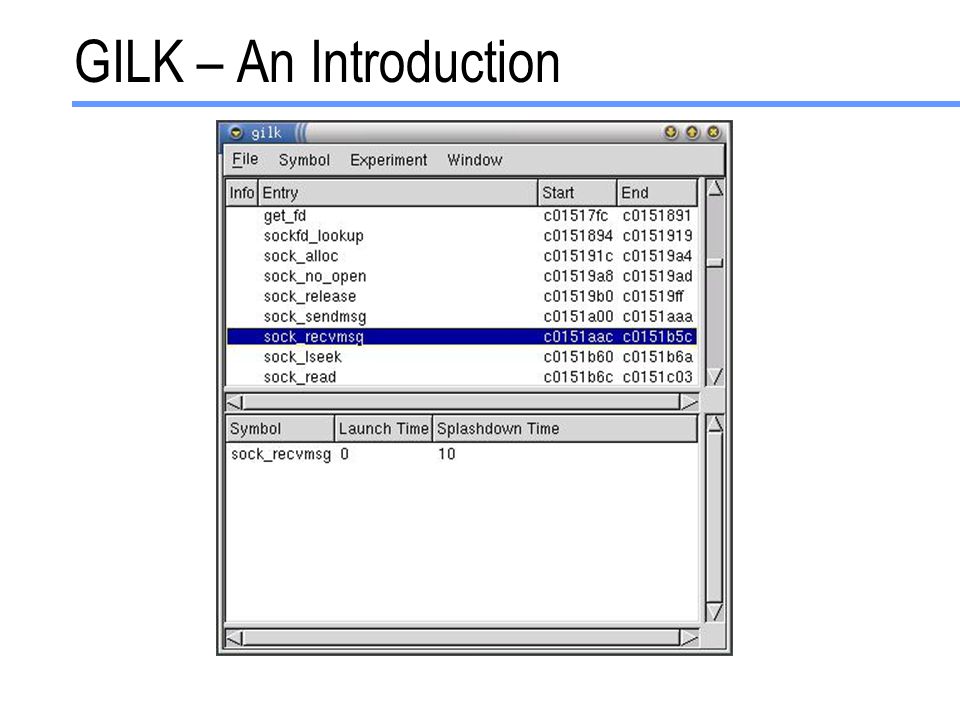Screen dimensions: 960x720
Task: Click up arrow of symbol list scrollbar
Action: point(714,189)
